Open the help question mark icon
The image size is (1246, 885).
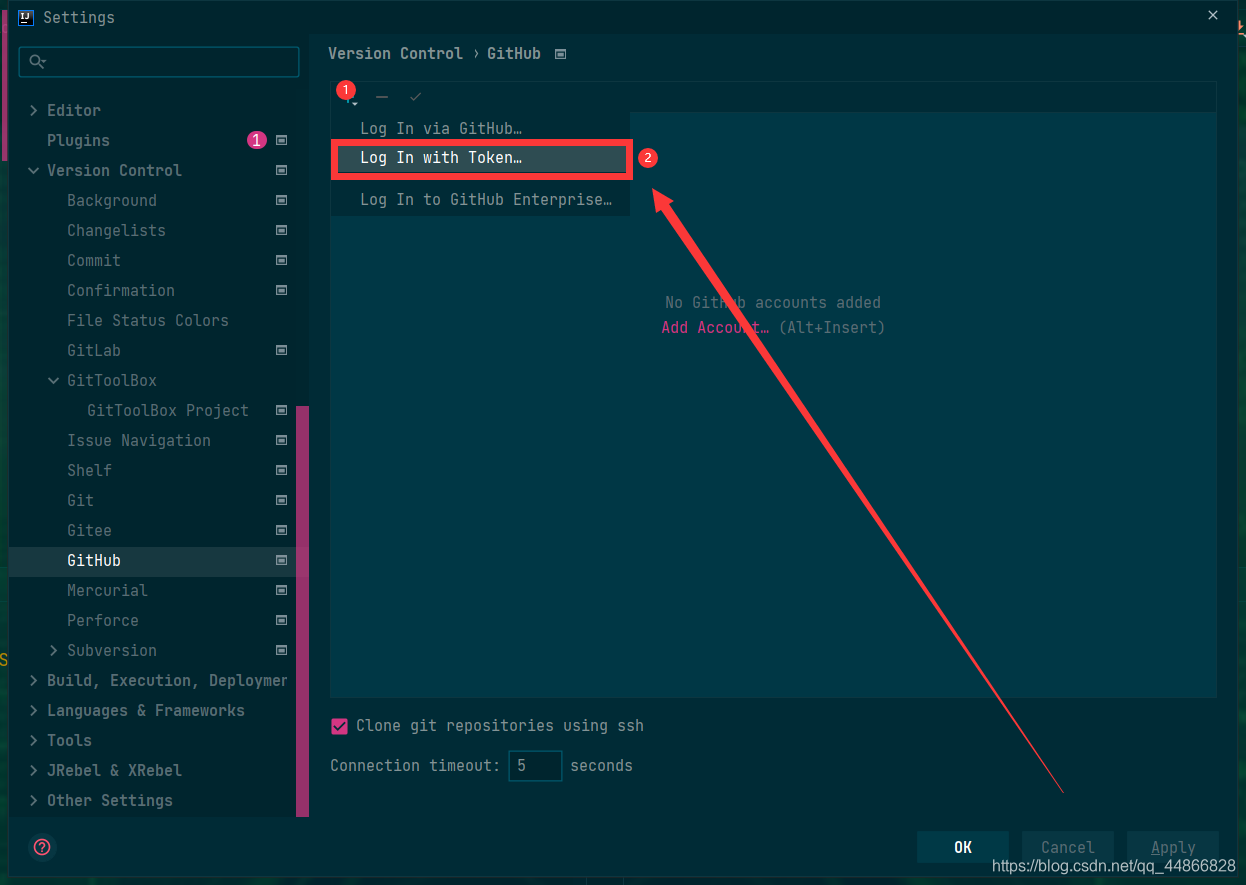[x=42, y=847]
